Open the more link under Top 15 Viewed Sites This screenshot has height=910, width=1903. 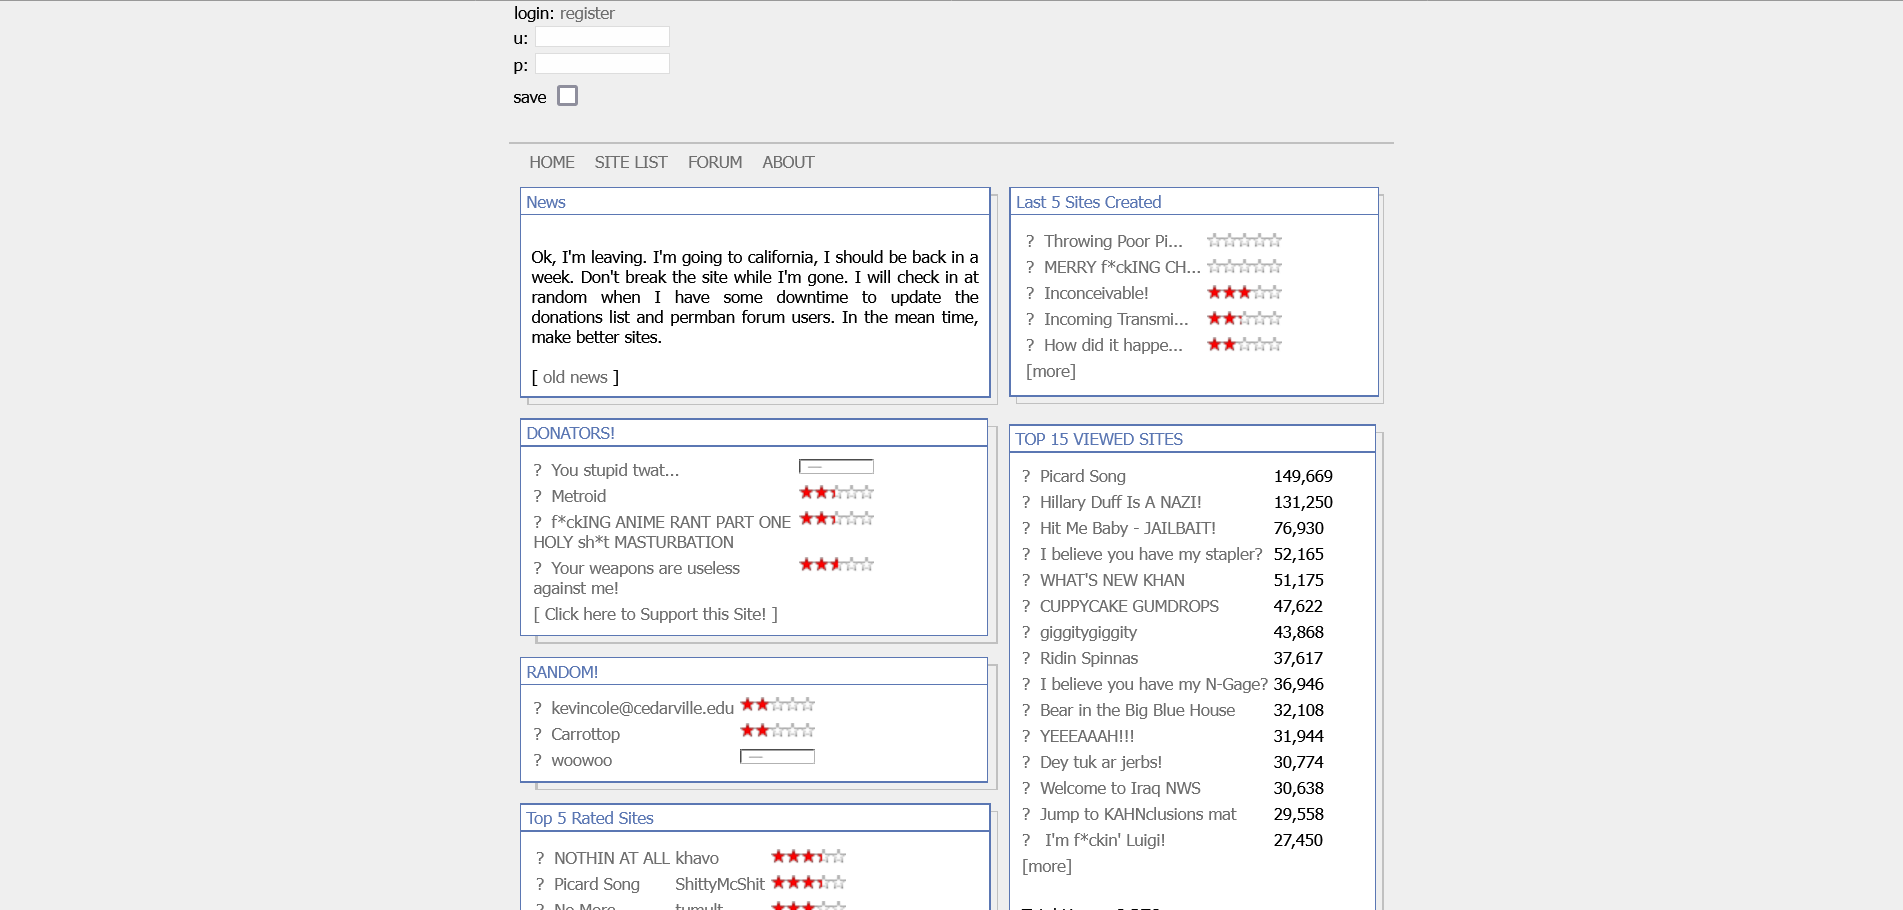1047,866
